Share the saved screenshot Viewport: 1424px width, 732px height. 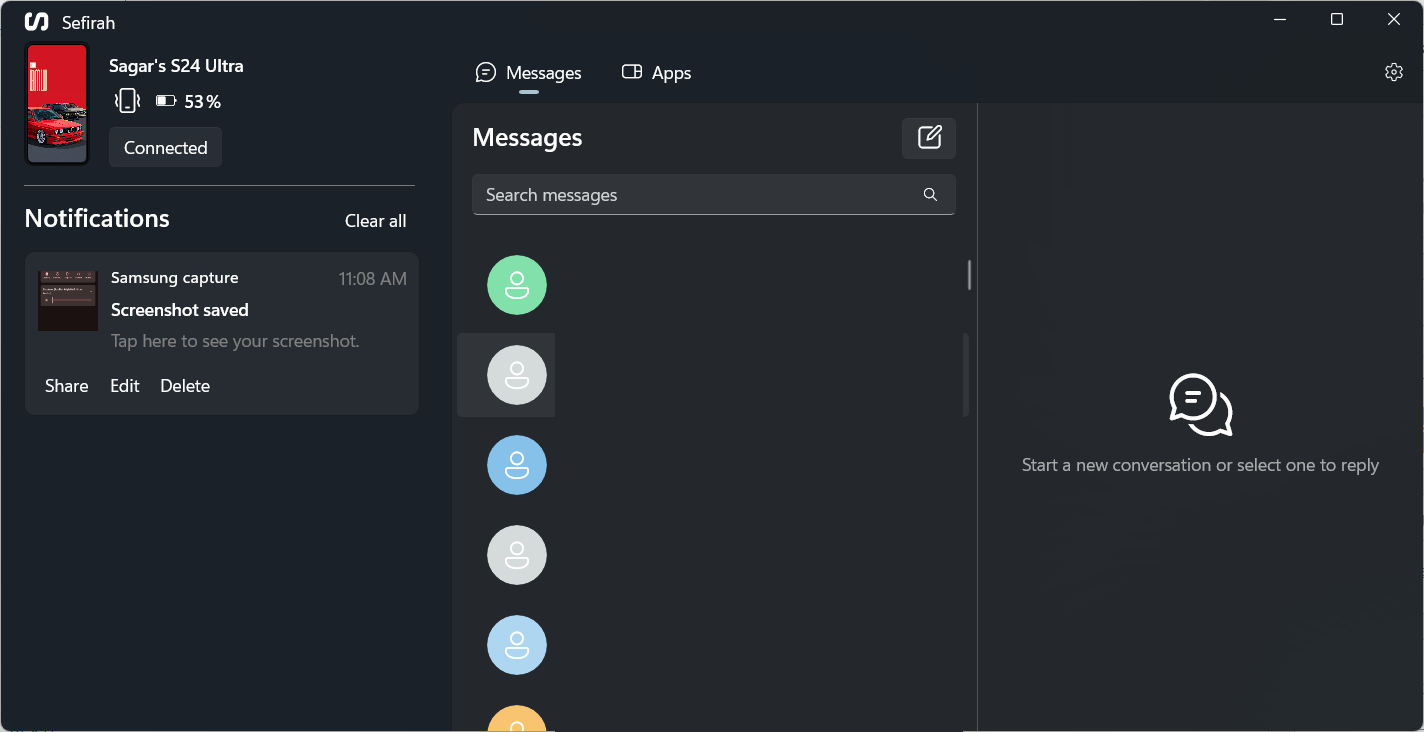click(x=66, y=385)
